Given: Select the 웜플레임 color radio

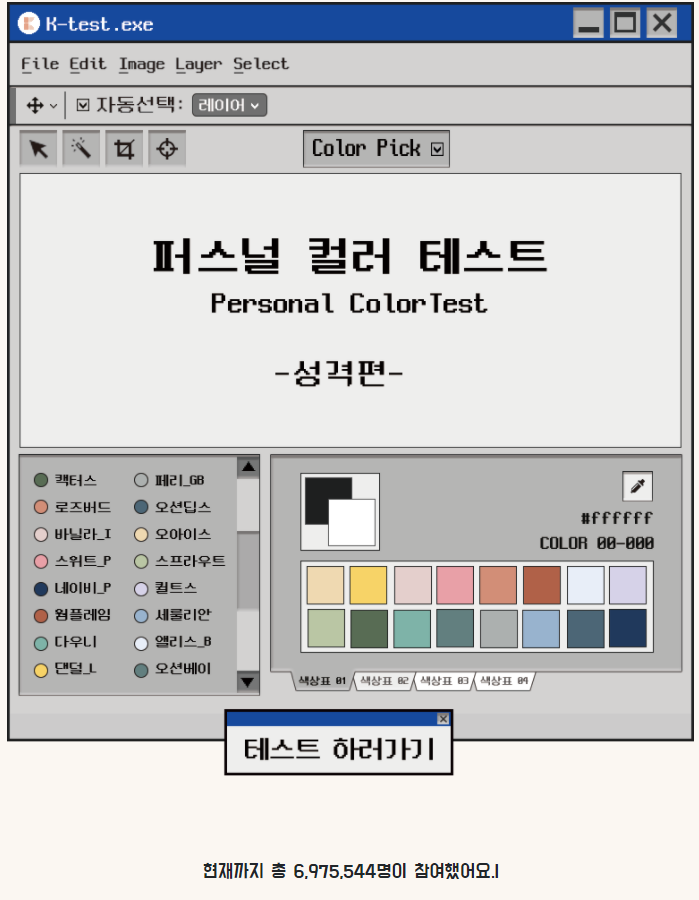Looking at the screenshot, I should click(x=41, y=615).
